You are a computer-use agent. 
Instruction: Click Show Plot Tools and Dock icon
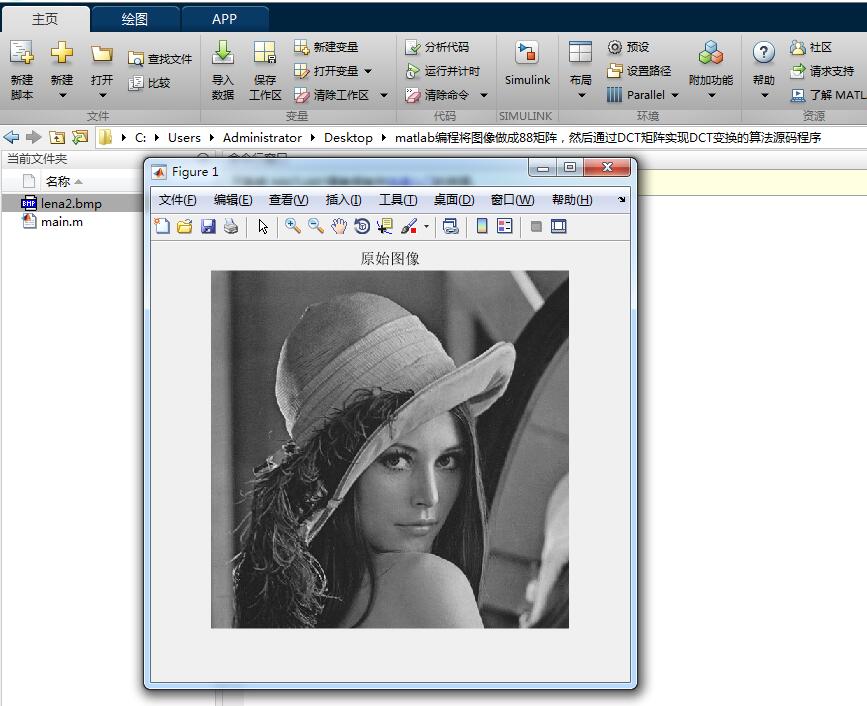pos(558,226)
